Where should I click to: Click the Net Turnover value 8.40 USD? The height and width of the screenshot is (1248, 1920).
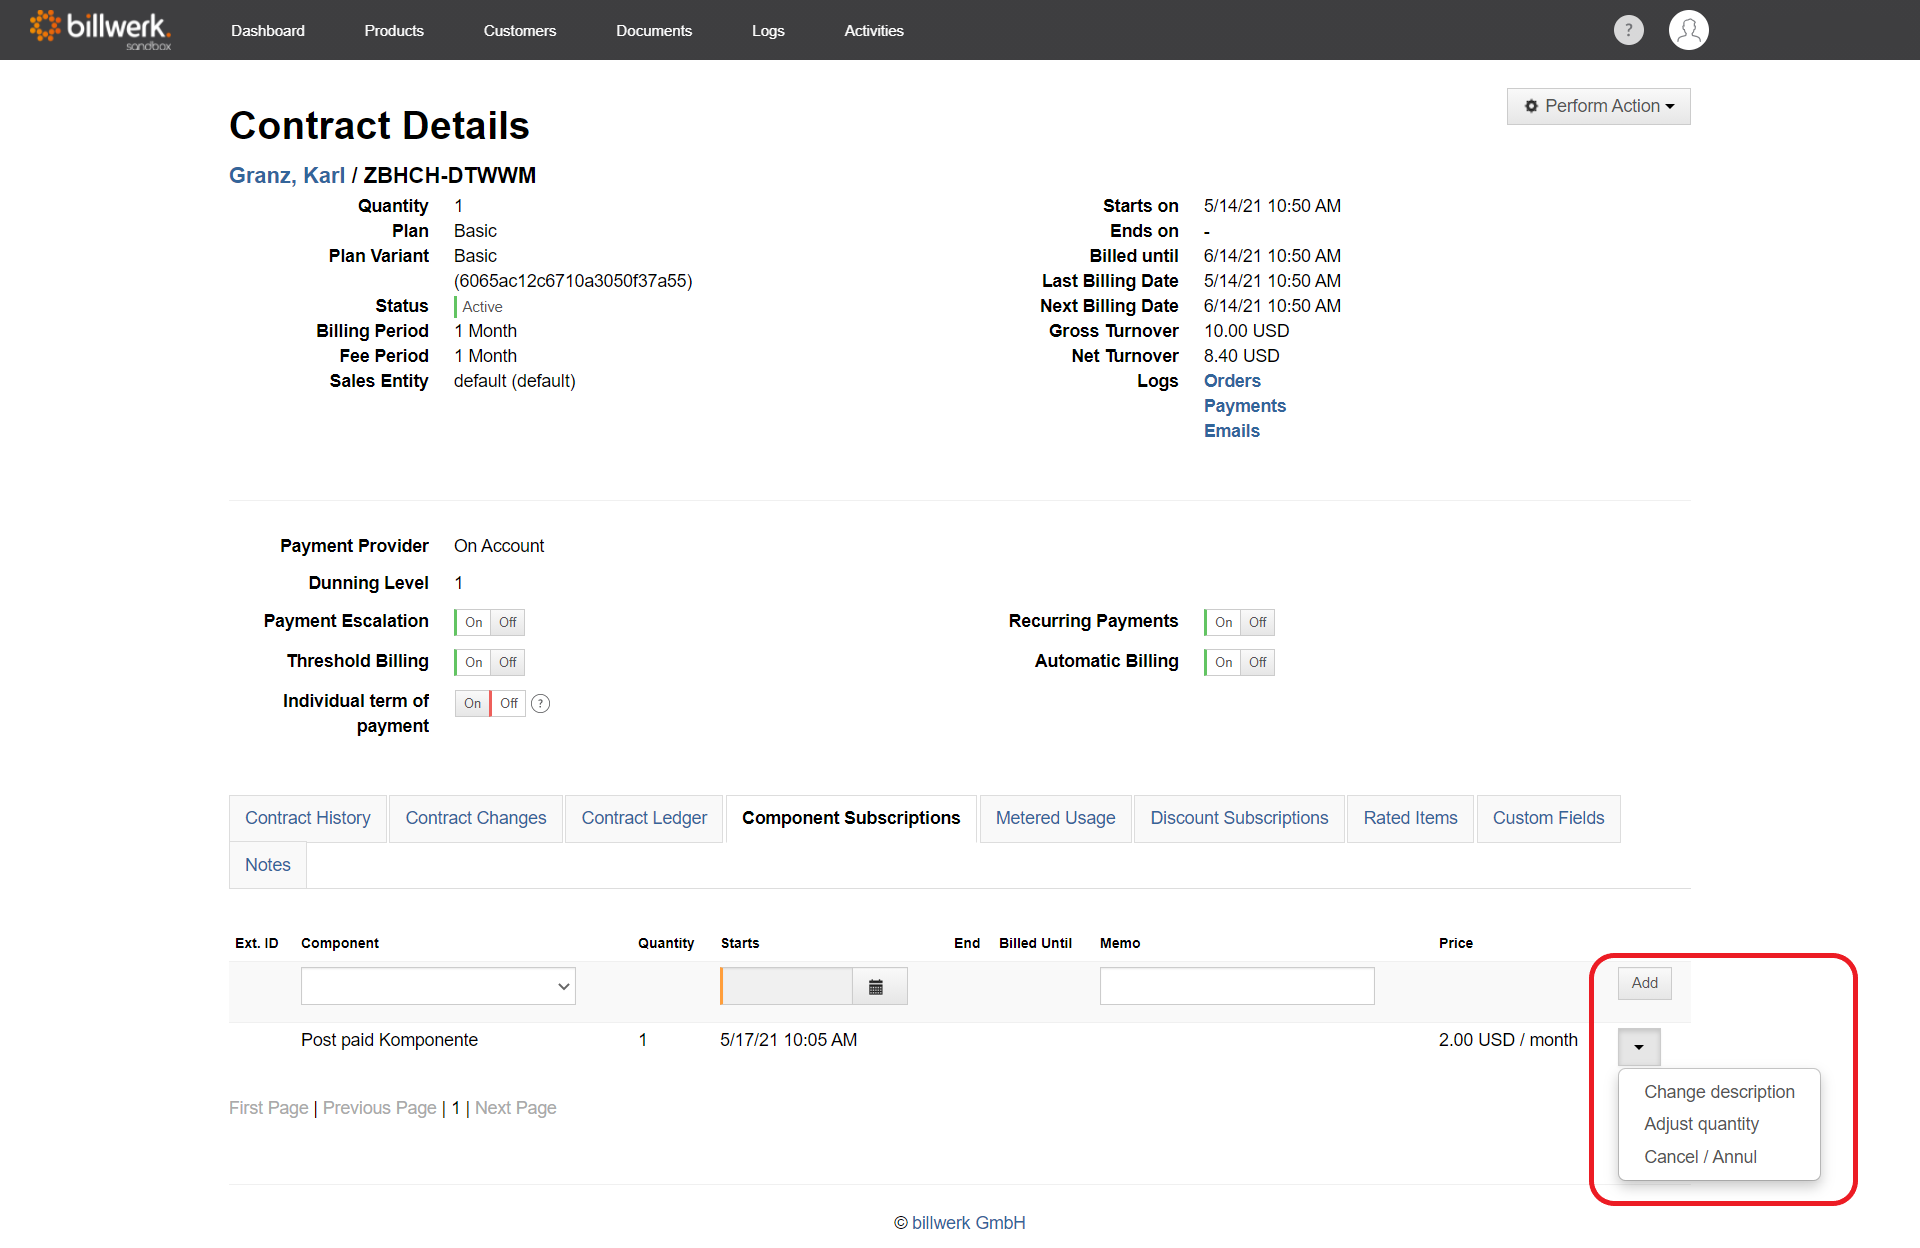[1241, 356]
